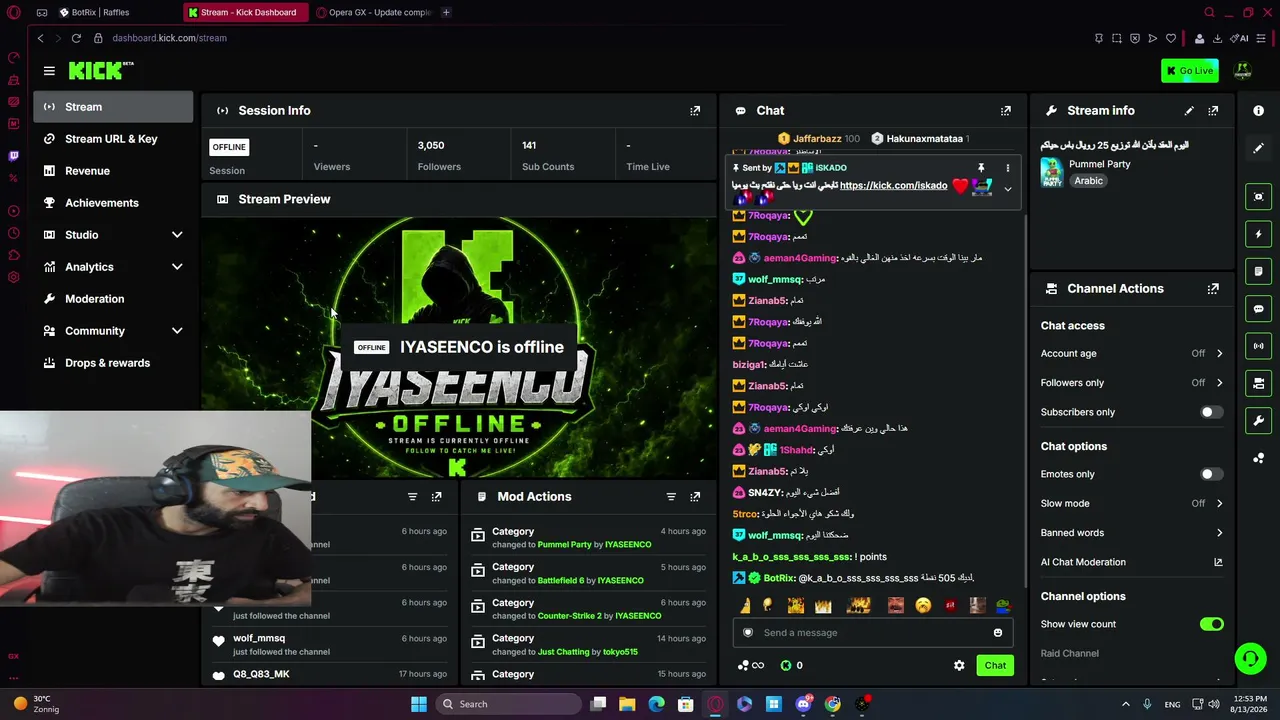Viewport: 1280px width, 720px height.
Task: Turn off Show view count
Action: (1211, 624)
